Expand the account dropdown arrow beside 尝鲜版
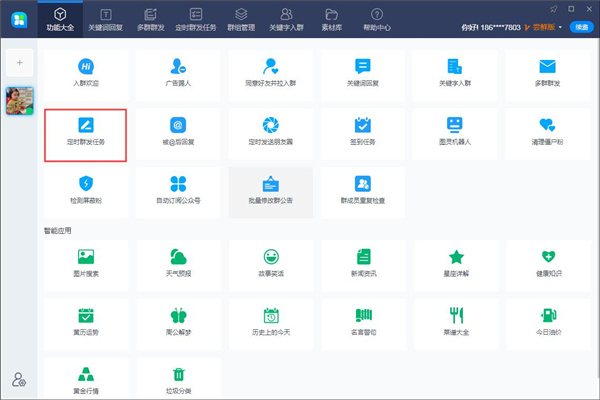The width and height of the screenshot is (600, 400). [560, 27]
